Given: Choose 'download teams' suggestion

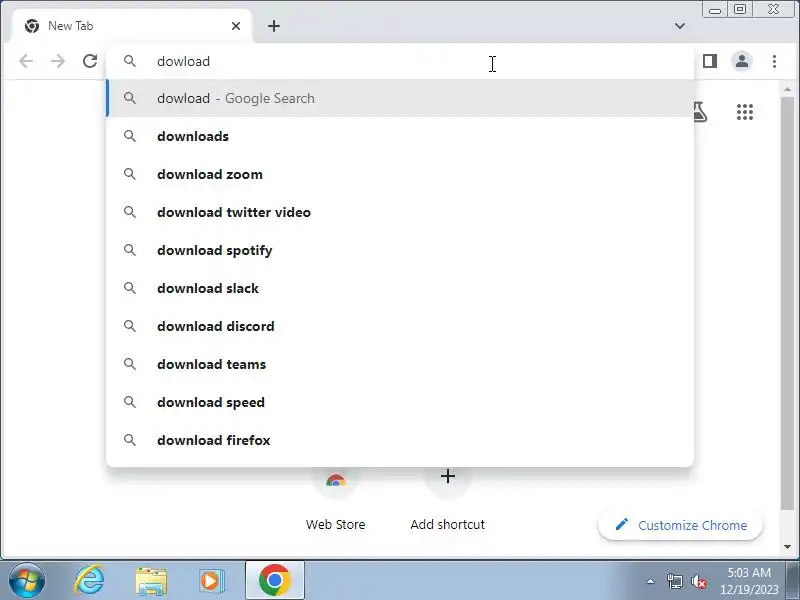Looking at the screenshot, I should pyautogui.click(x=400, y=364).
